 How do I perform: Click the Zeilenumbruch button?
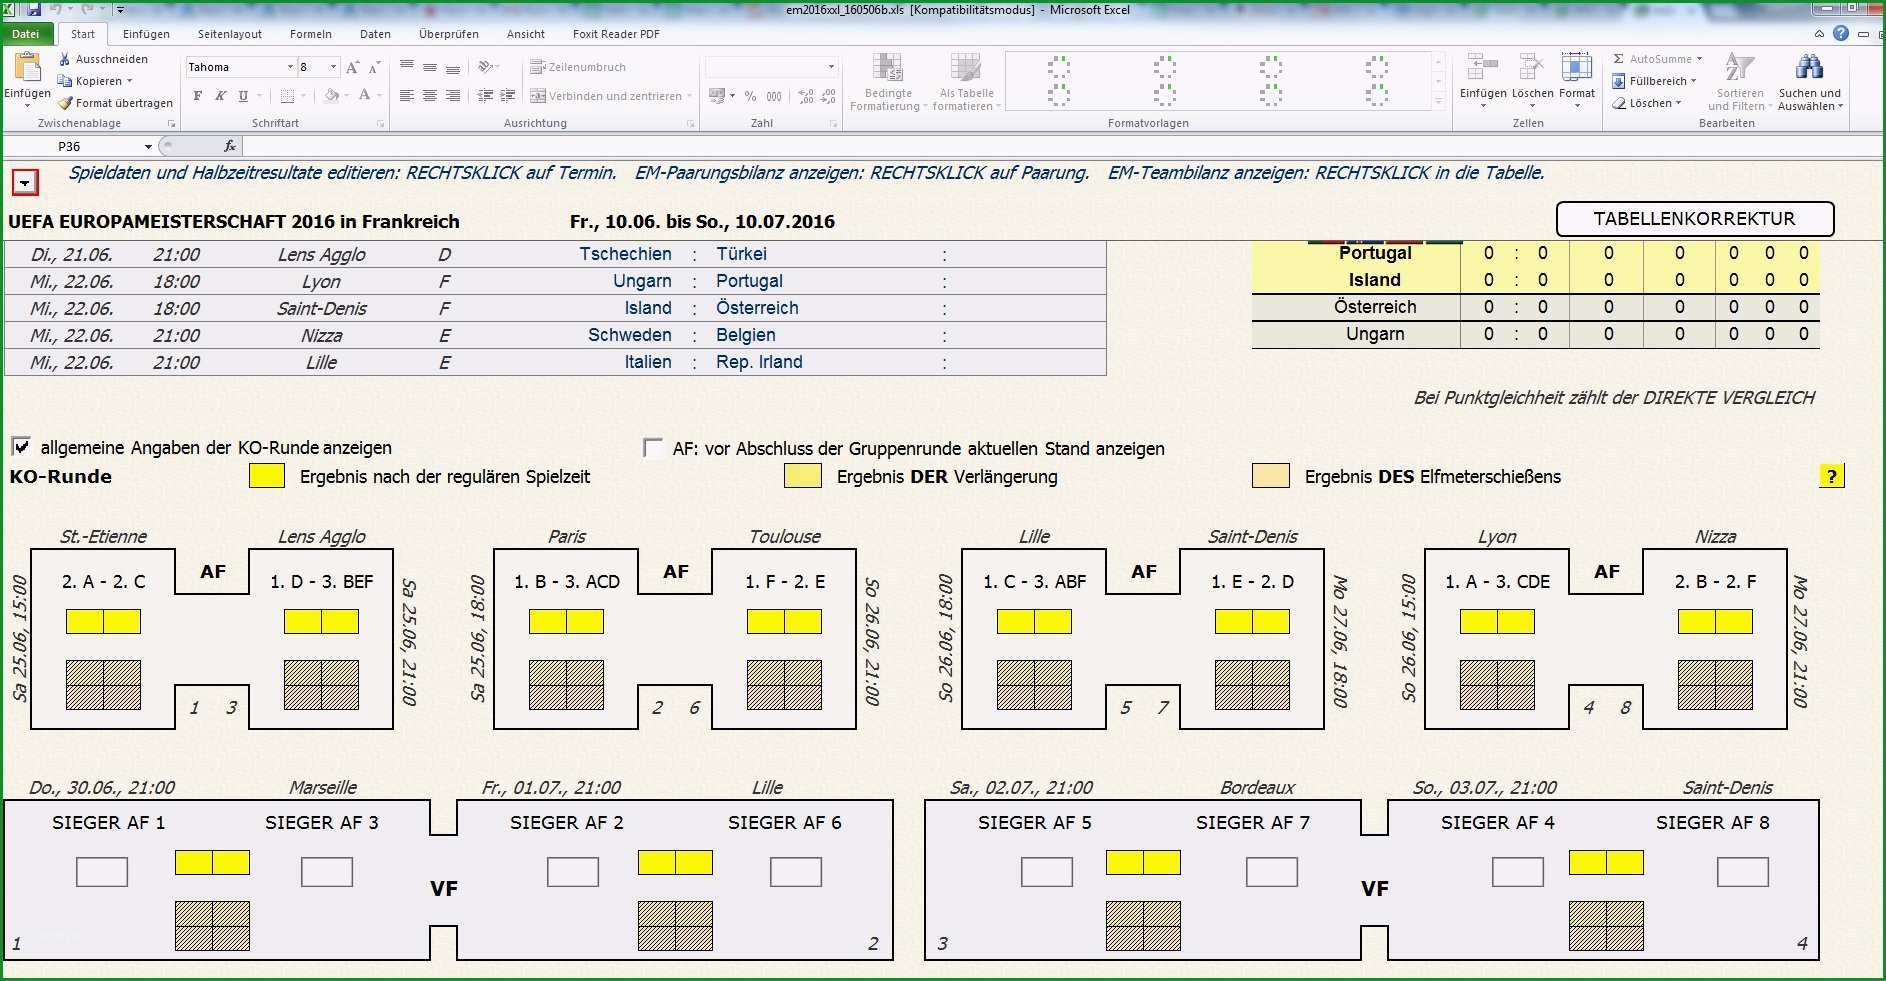(x=578, y=67)
